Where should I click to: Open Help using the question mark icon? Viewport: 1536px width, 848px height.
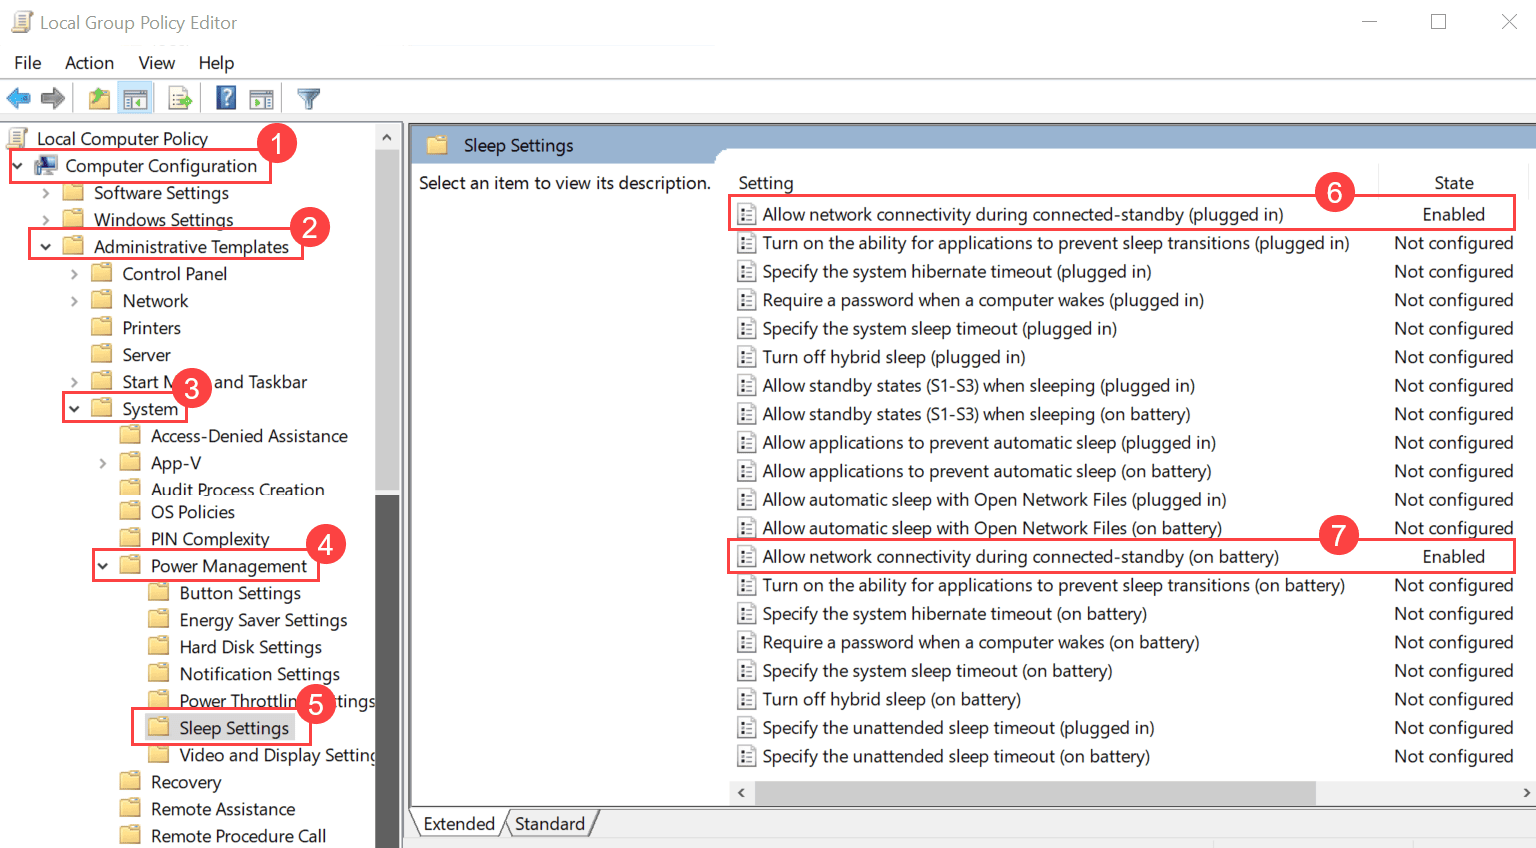(x=225, y=97)
